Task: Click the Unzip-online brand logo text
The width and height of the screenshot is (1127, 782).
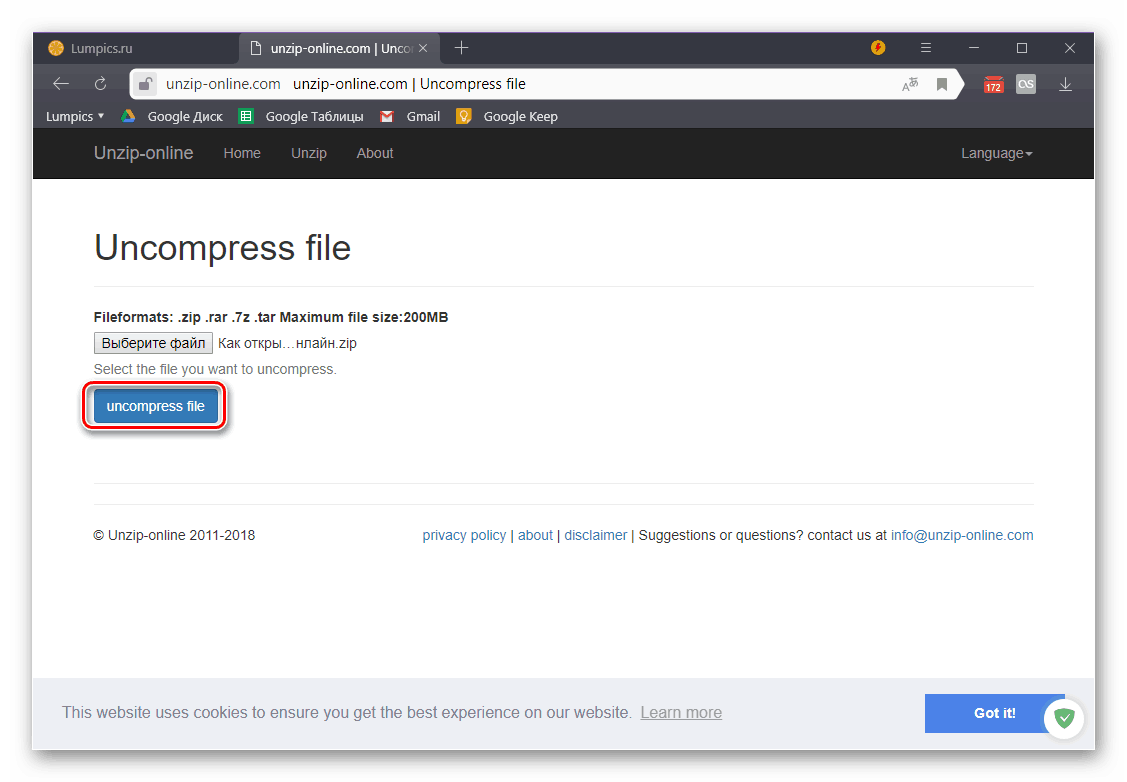Action: click(144, 153)
